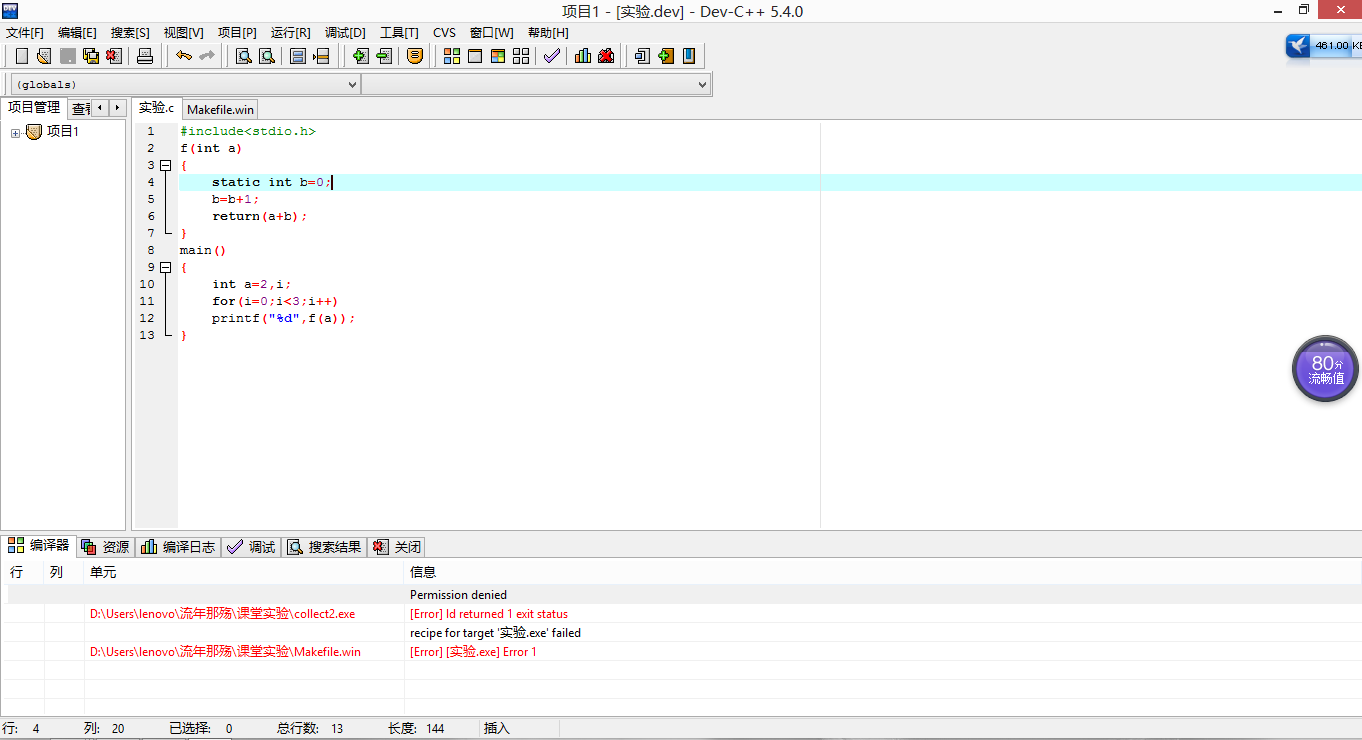Select the 'Permission denied' message row
Viewport: 1362px width, 740px height.
(x=684, y=595)
